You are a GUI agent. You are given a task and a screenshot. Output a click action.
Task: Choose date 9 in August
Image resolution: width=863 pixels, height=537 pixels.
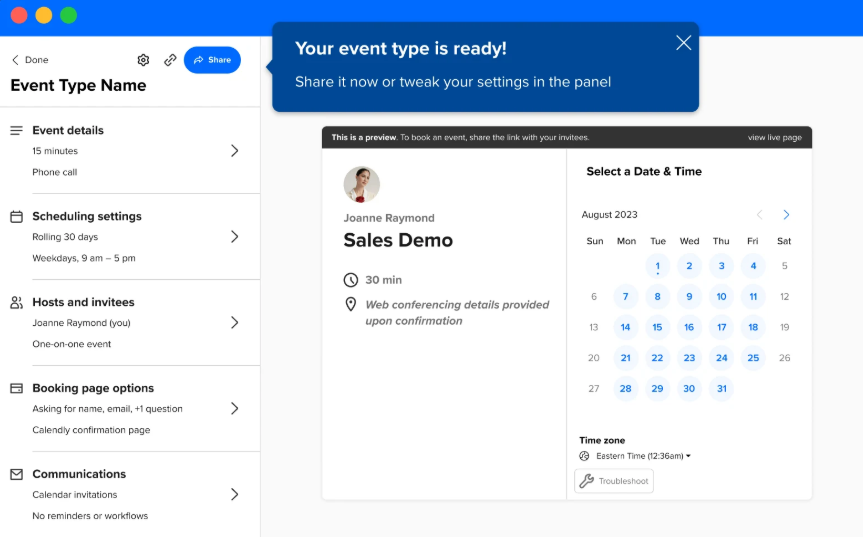pyautogui.click(x=689, y=297)
